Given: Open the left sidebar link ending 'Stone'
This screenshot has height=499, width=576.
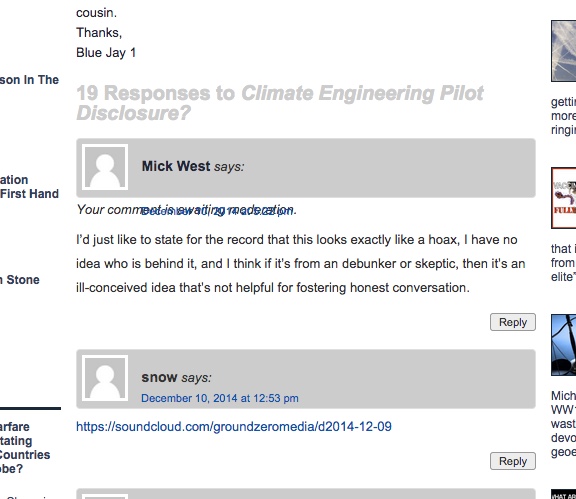Looking at the screenshot, I should pyautogui.click(x=20, y=280).
